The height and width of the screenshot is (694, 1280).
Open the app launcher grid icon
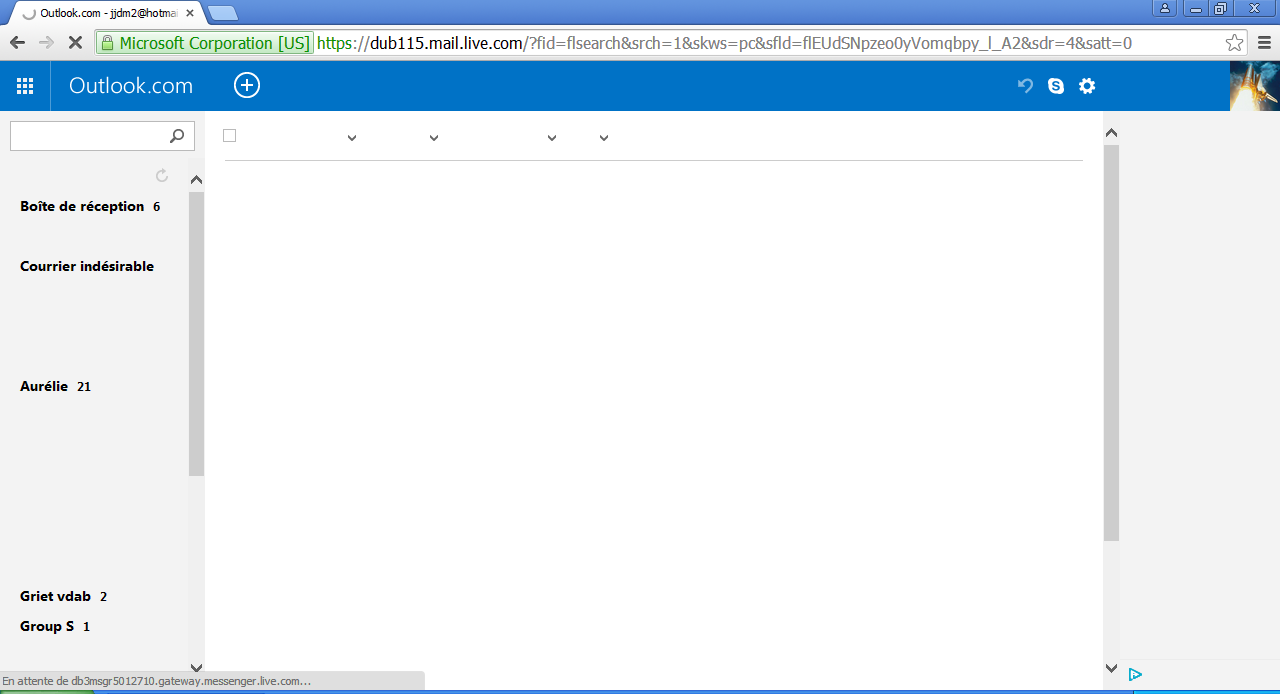pyautogui.click(x=25, y=86)
